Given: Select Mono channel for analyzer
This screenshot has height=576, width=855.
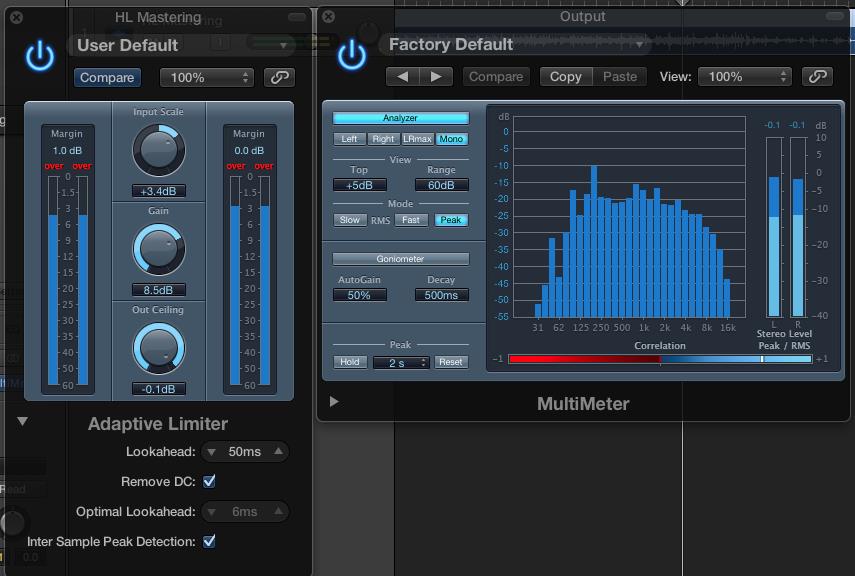Looking at the screenshot, I should click(x=451, y=139).
